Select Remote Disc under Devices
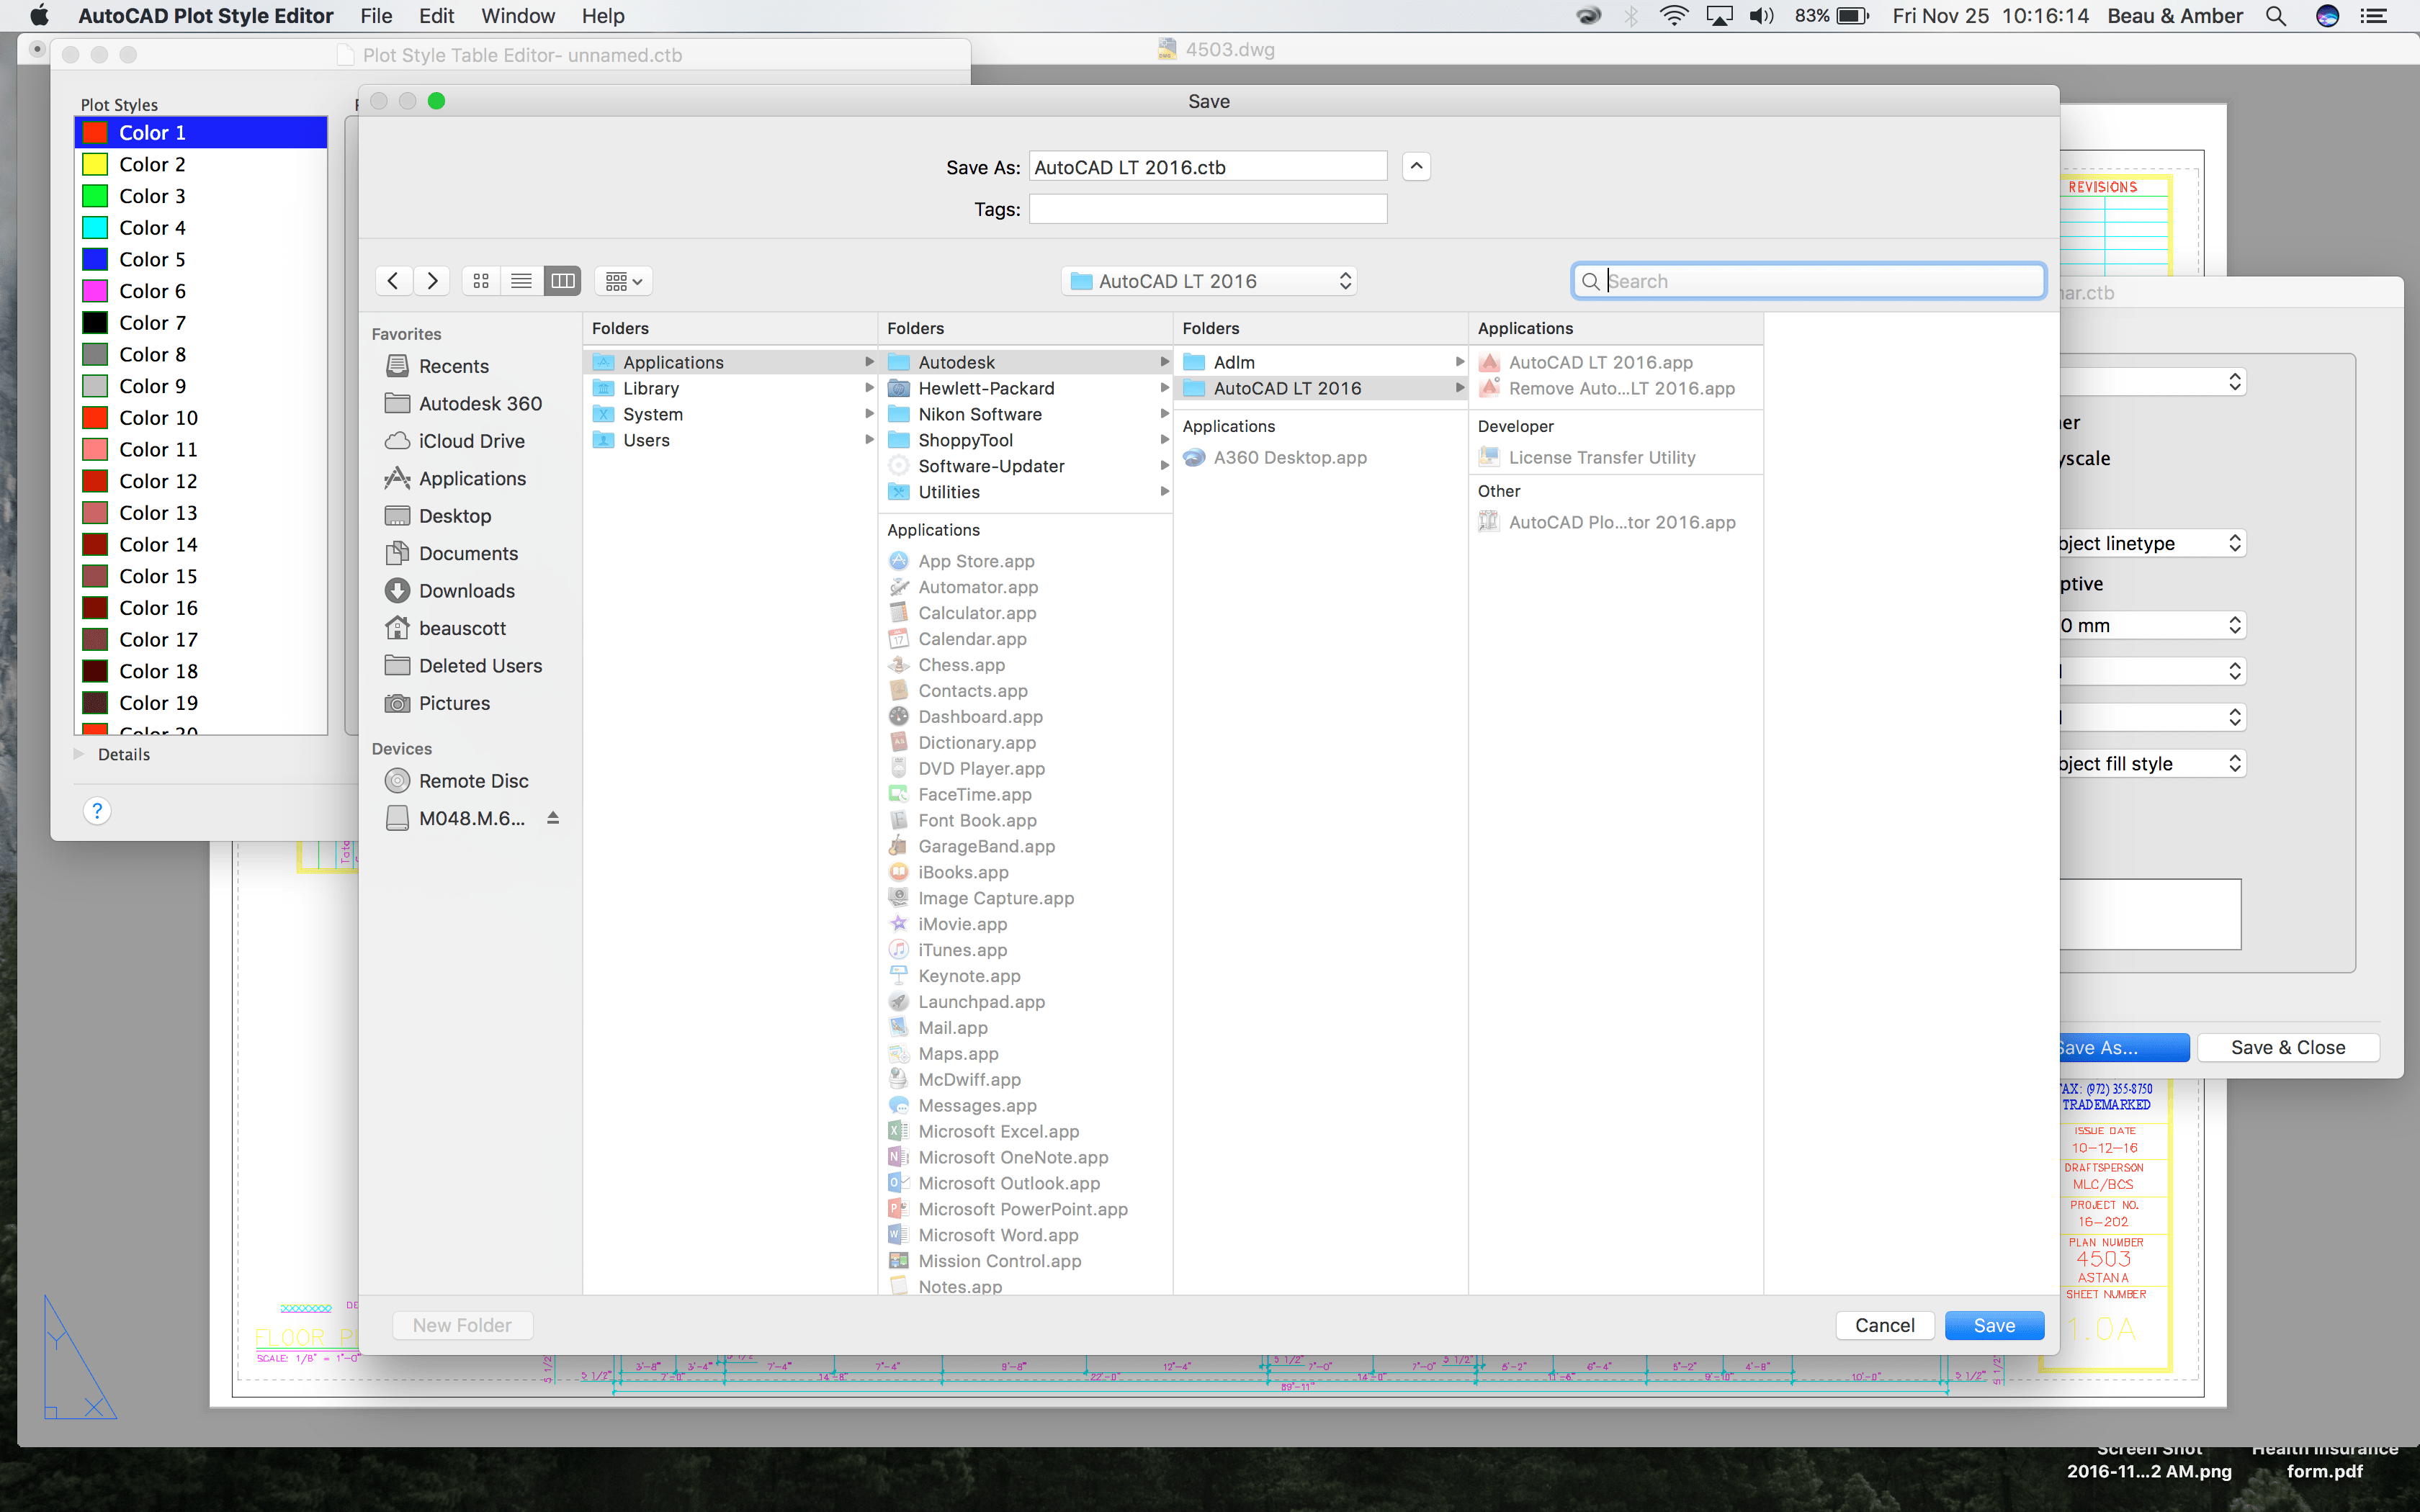The width and height of the screenshot is (2420, 1512). pyautogui.click(x=457, y=781)
